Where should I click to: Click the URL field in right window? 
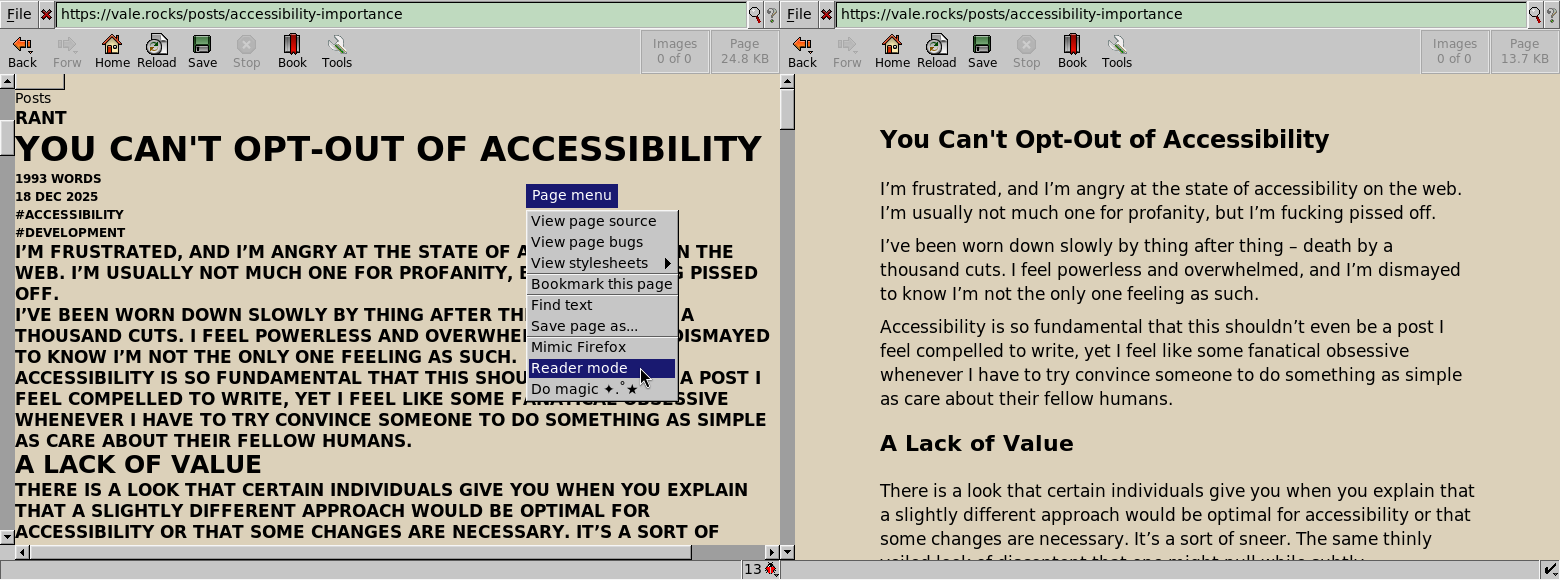pos(1180,14)
